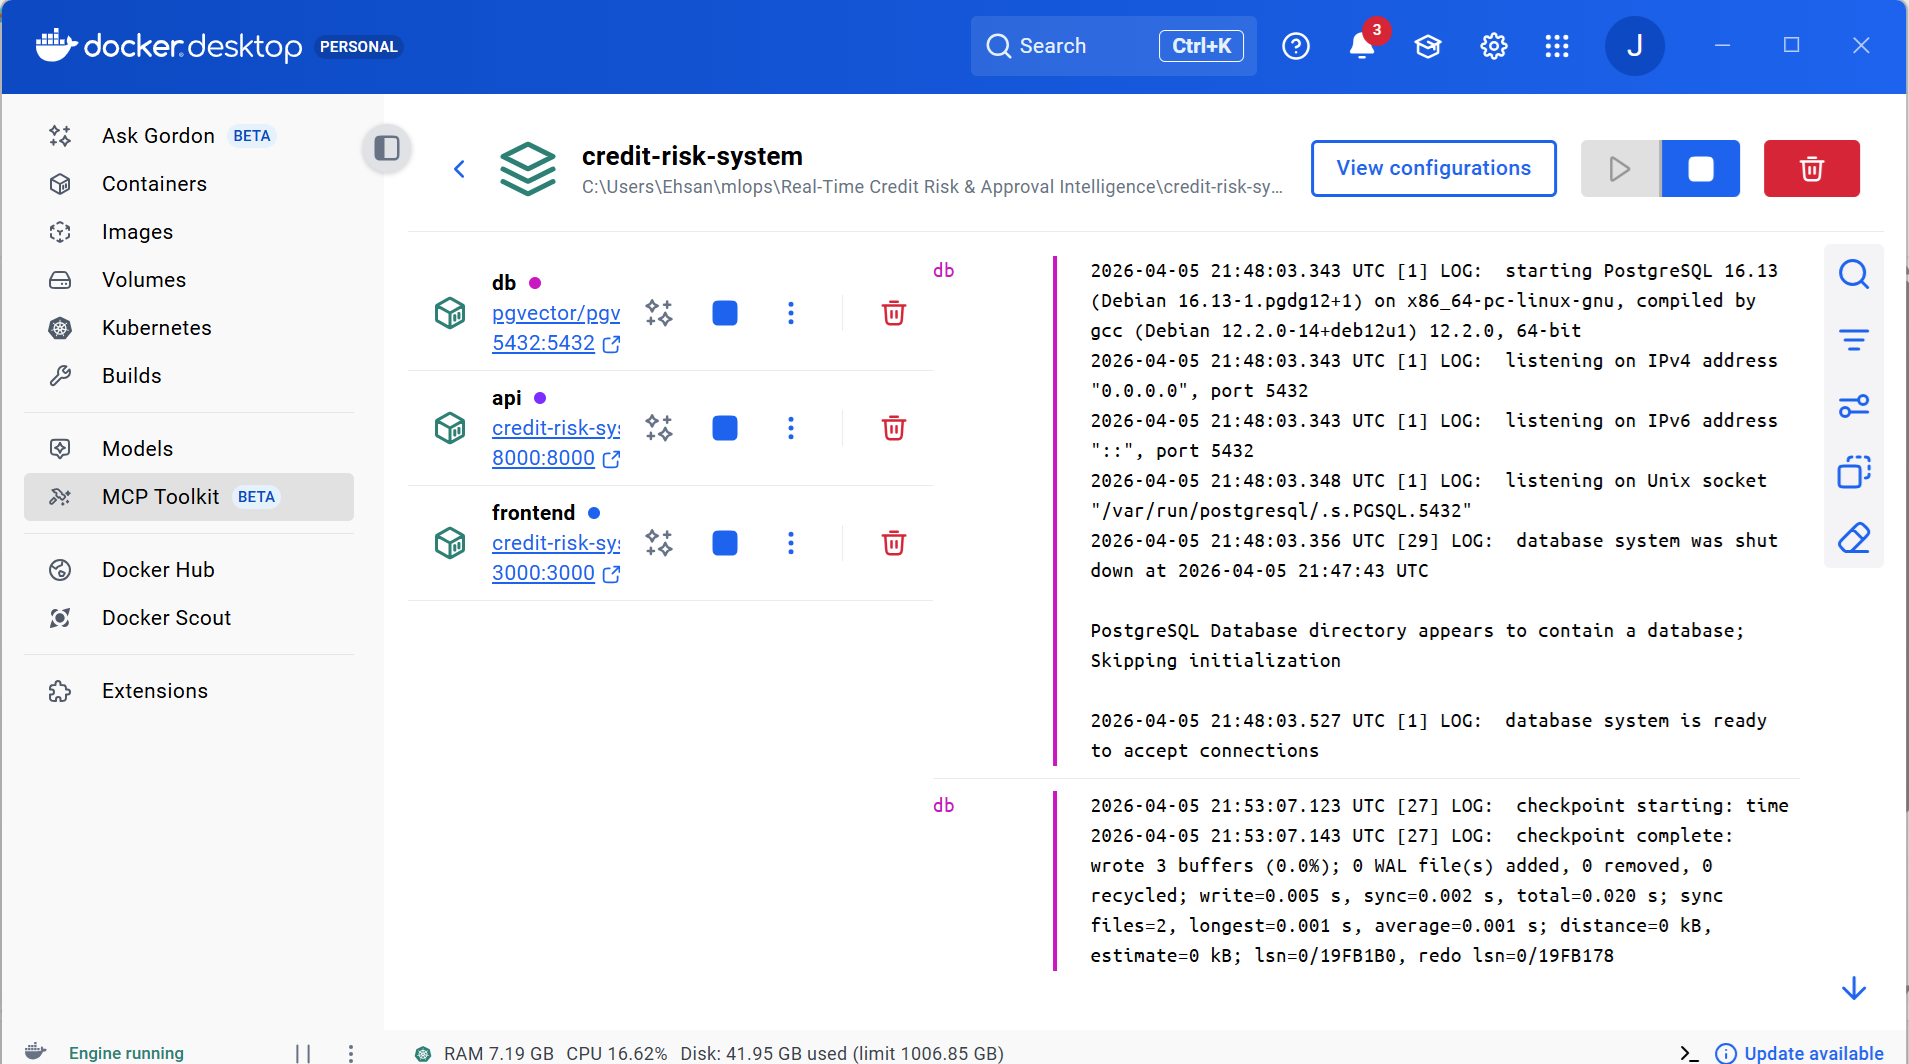Click the search logs magnifier icon
The image size is (1909, 1064).
[x=1853, y=274]
